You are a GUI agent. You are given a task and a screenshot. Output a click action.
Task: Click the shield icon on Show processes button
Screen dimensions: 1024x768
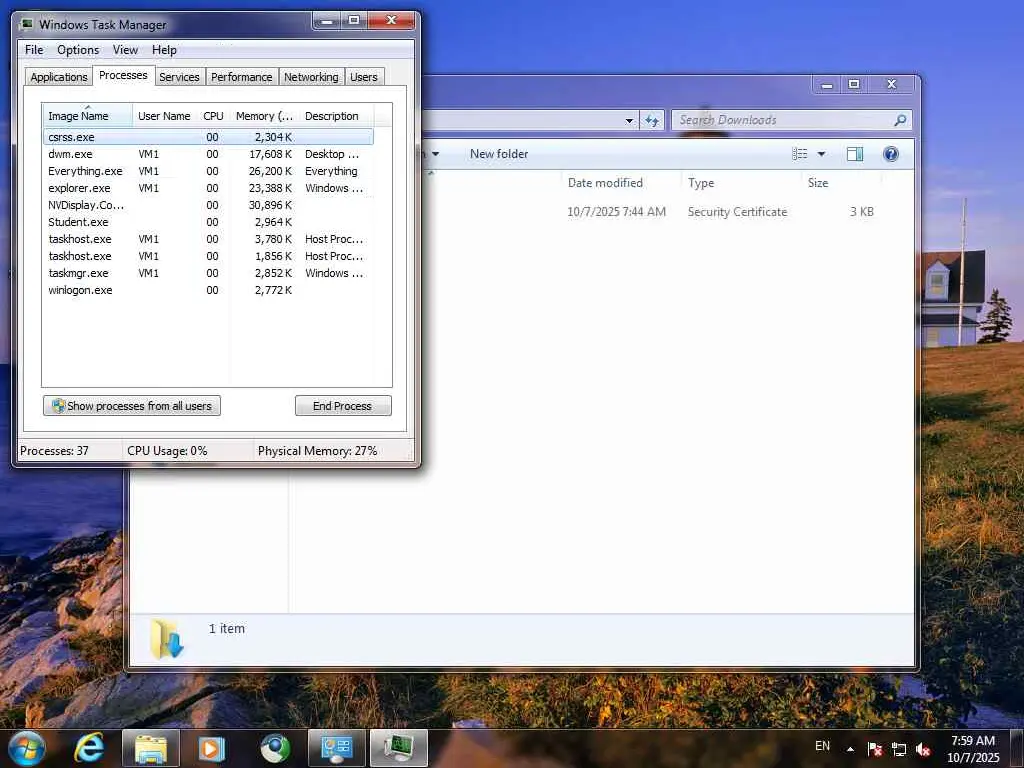tap(58, 406)
